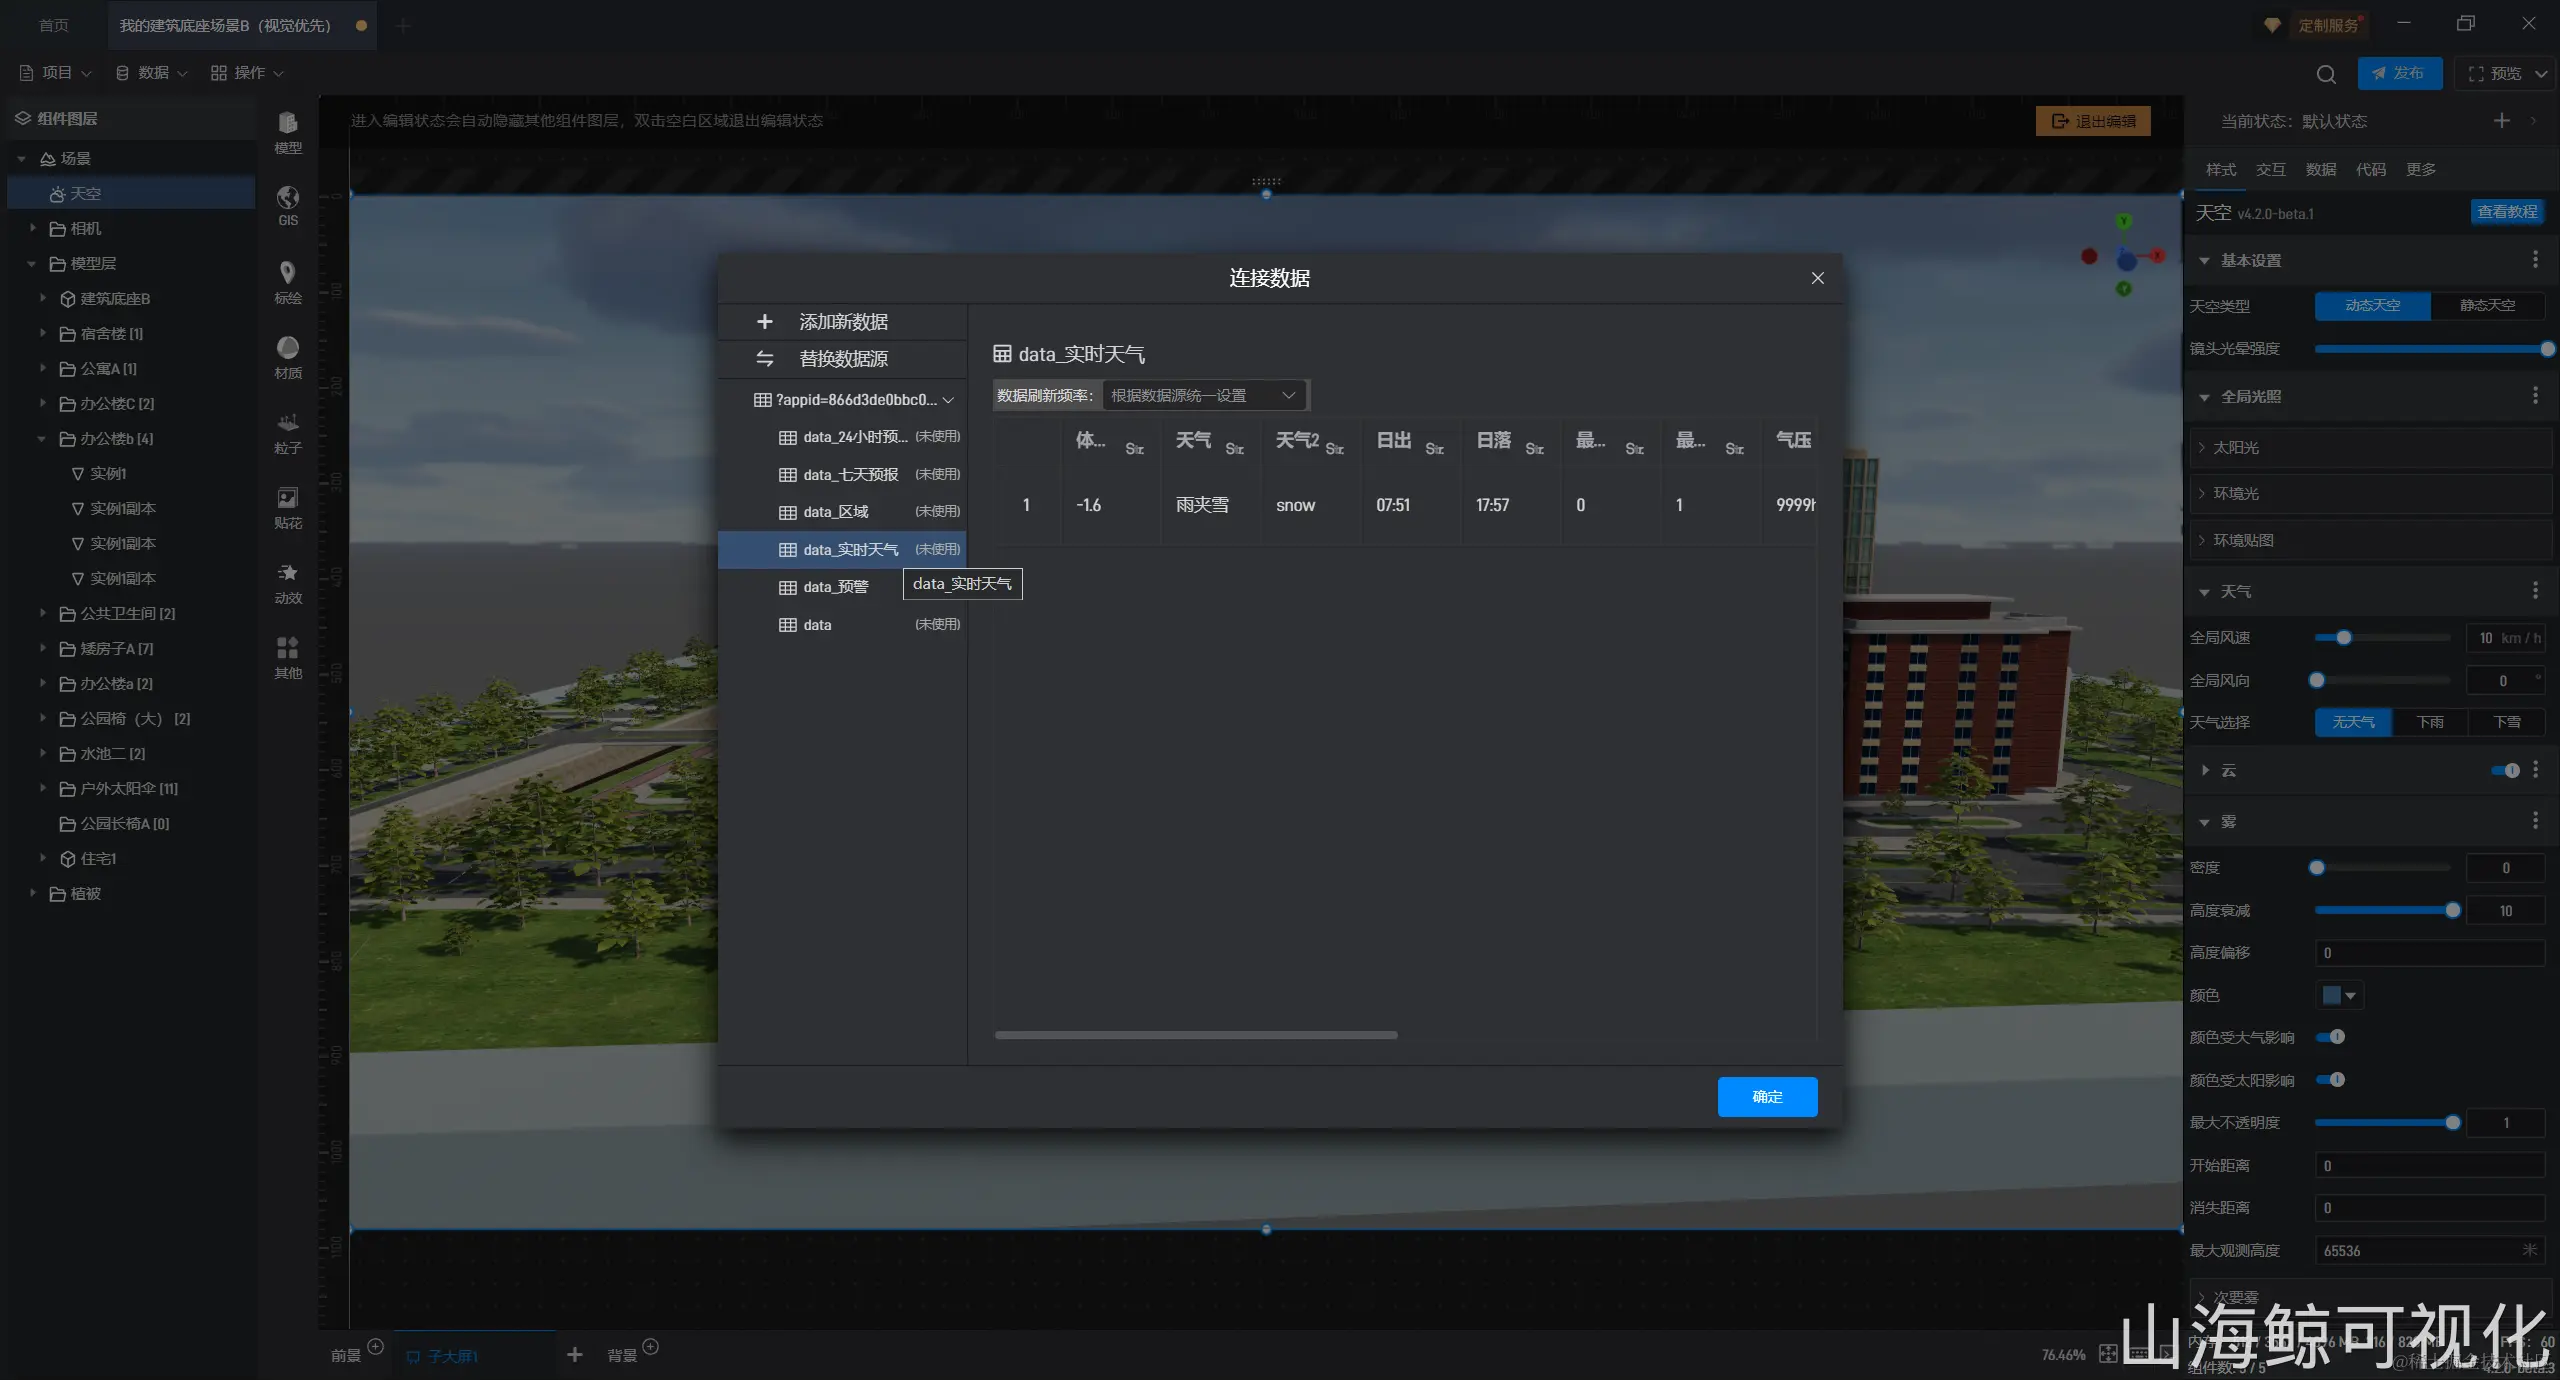
Task: Open the 数据刷新频率 dropdown
Action: (x=1204, y=396)
